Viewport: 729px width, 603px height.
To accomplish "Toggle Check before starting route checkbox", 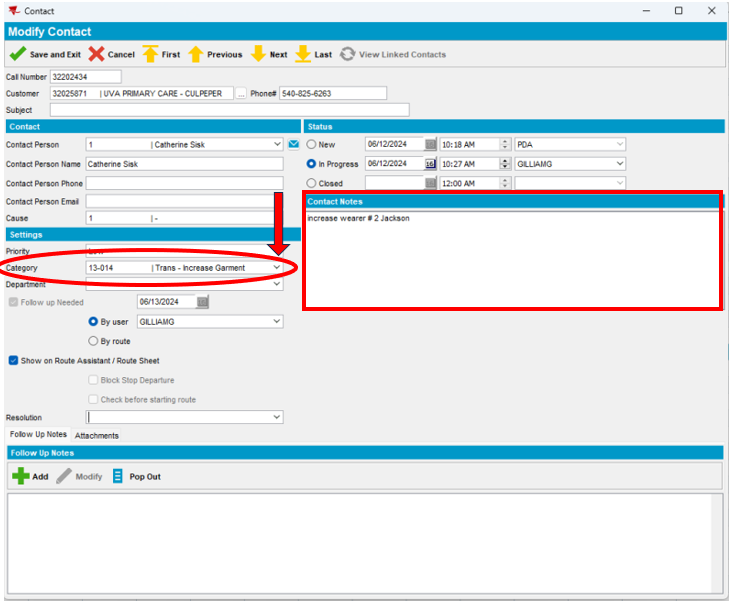I will (93, 400).
